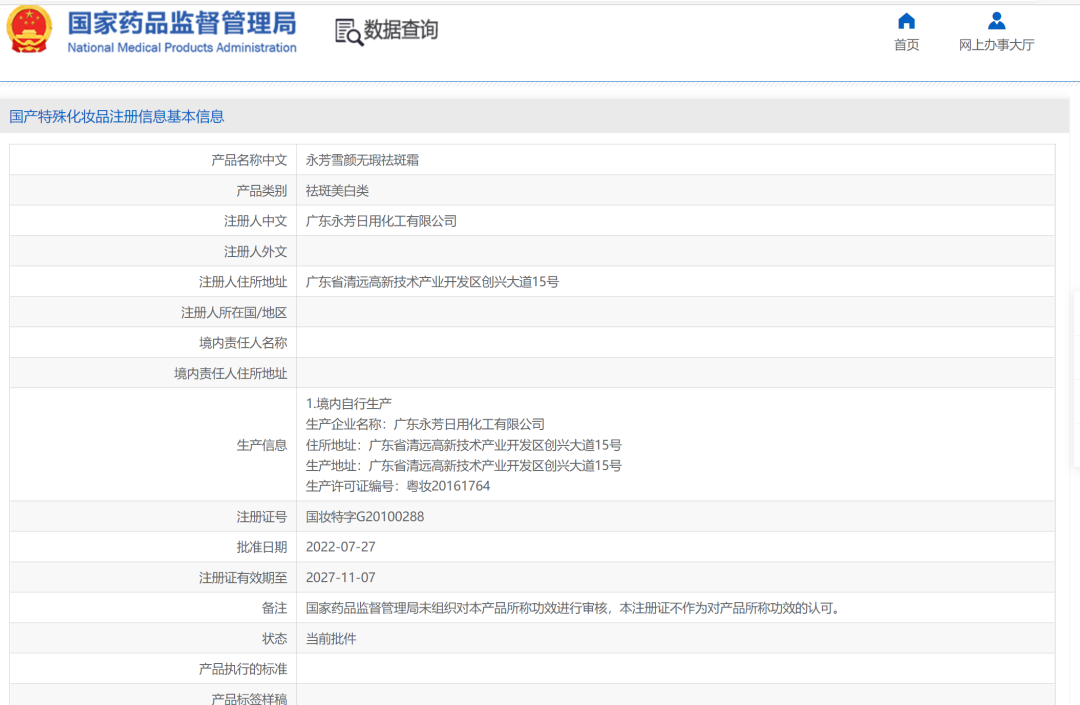This screenshot has height=705, width=1080.
Task: Select 国产特殊化妆品注册信息基本信息 section header
Action: (x=116, y=116)
